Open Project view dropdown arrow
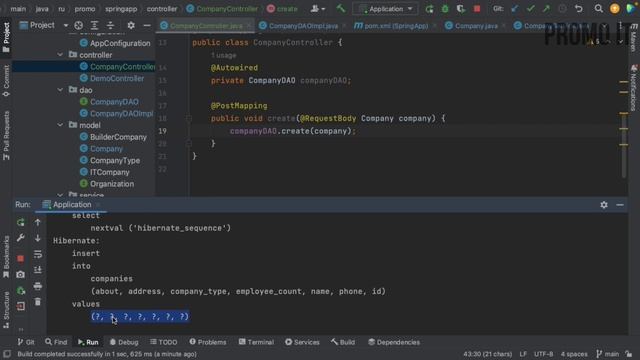This screenshot has width=640, height=360. tap(66, 25)
